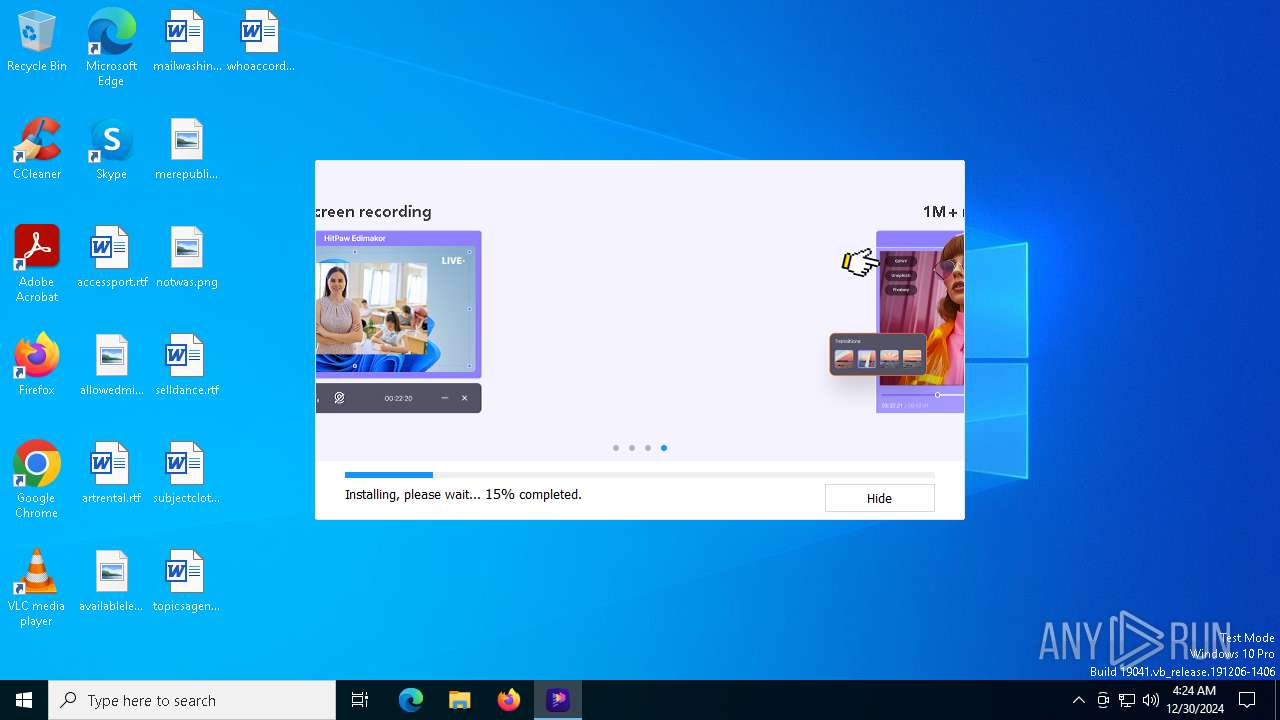The image size is (1280, 720).
Task: Open CCleaner desktop shortcut
Action: click(x=37, y=150)
